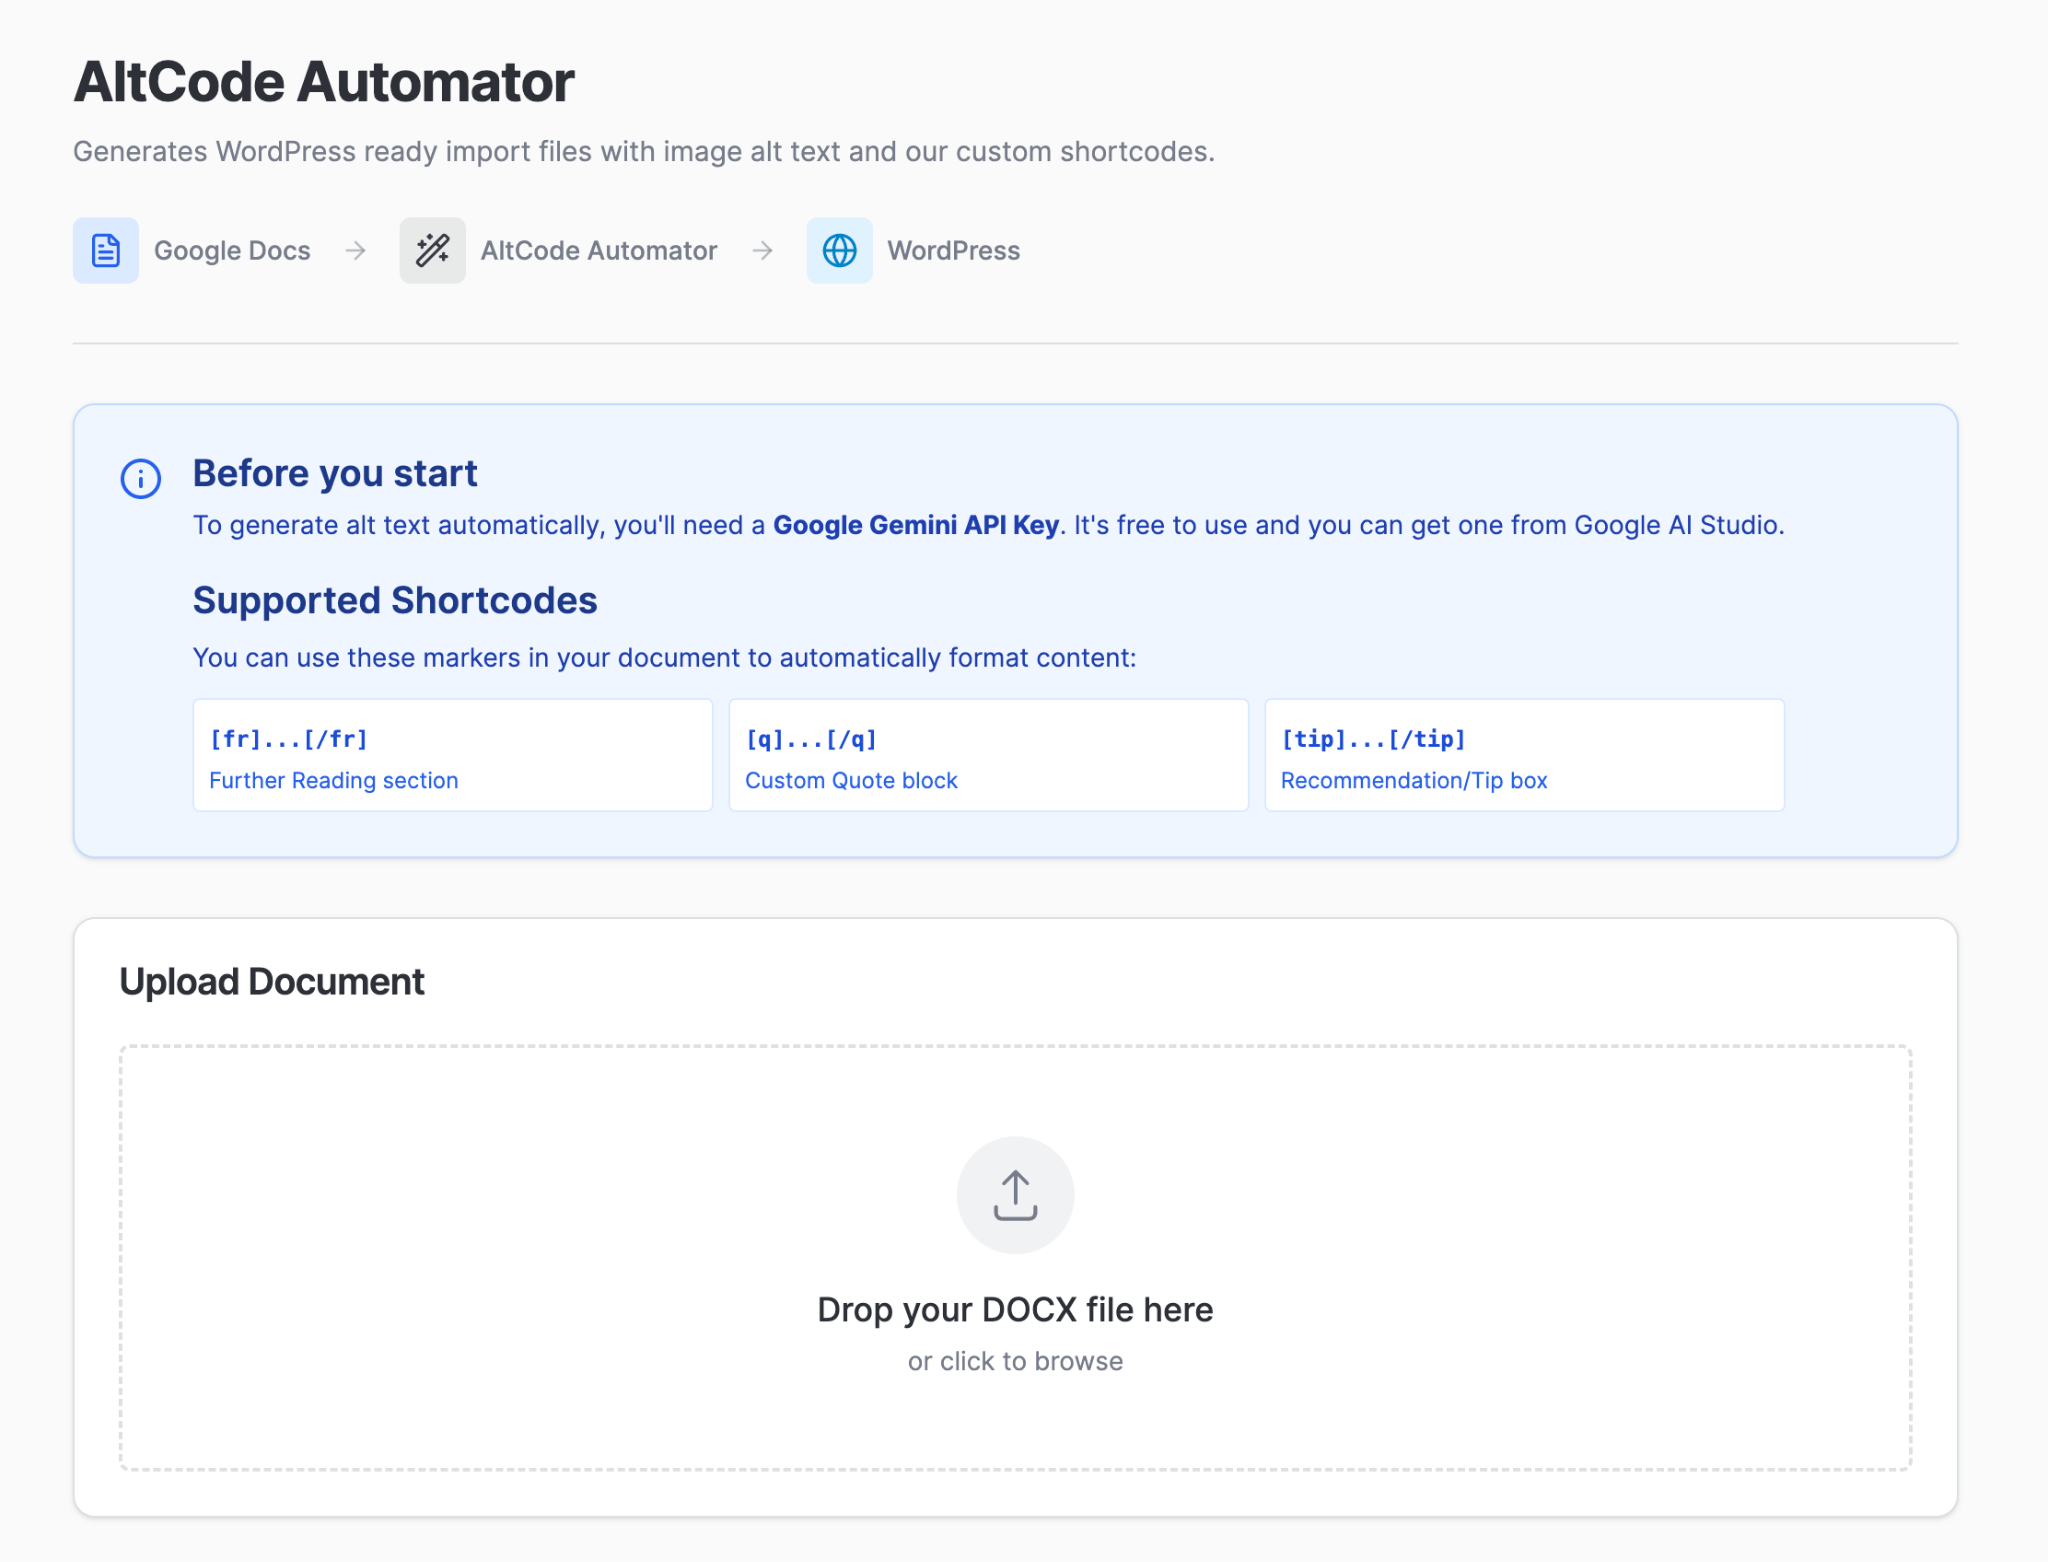Screen dimensions: 2048x1562
Task: Click the arrow between Google Docs and AltCode Automator
Action: (x=356, y=250)
